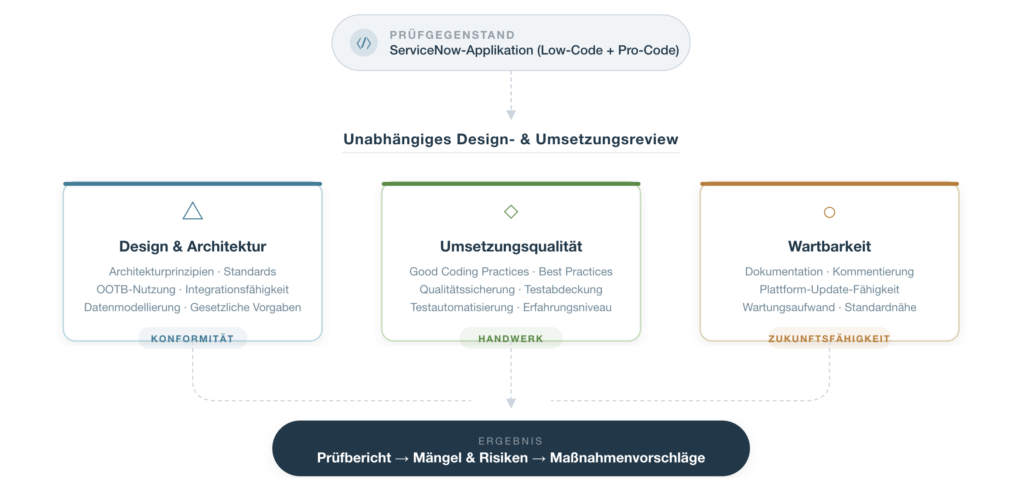The image size is (1024, 482).
Task: Click the arrowhead below the Prüfgegenstand pill
Action: (511, 112)
